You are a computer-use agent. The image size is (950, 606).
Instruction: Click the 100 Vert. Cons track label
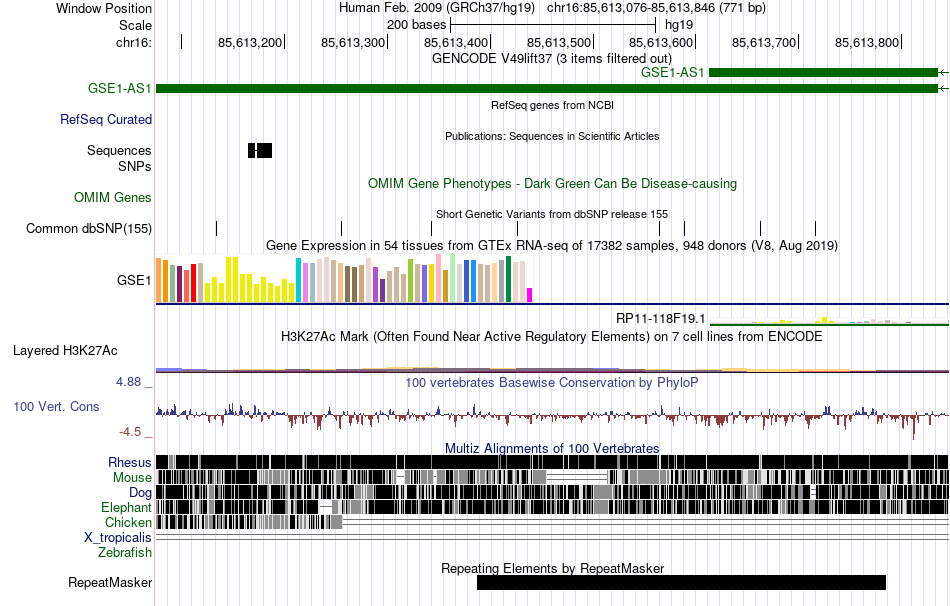point(56,407)
